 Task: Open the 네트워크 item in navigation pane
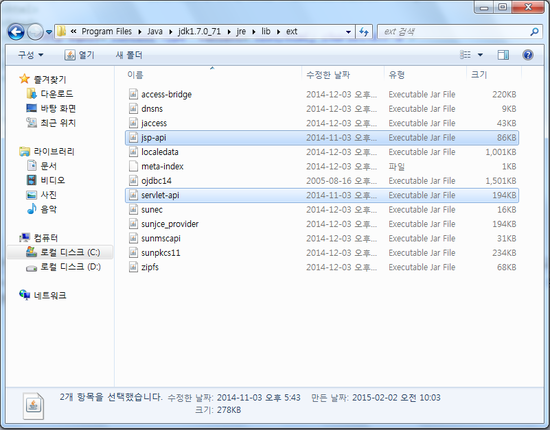click(x=50, y=295)
